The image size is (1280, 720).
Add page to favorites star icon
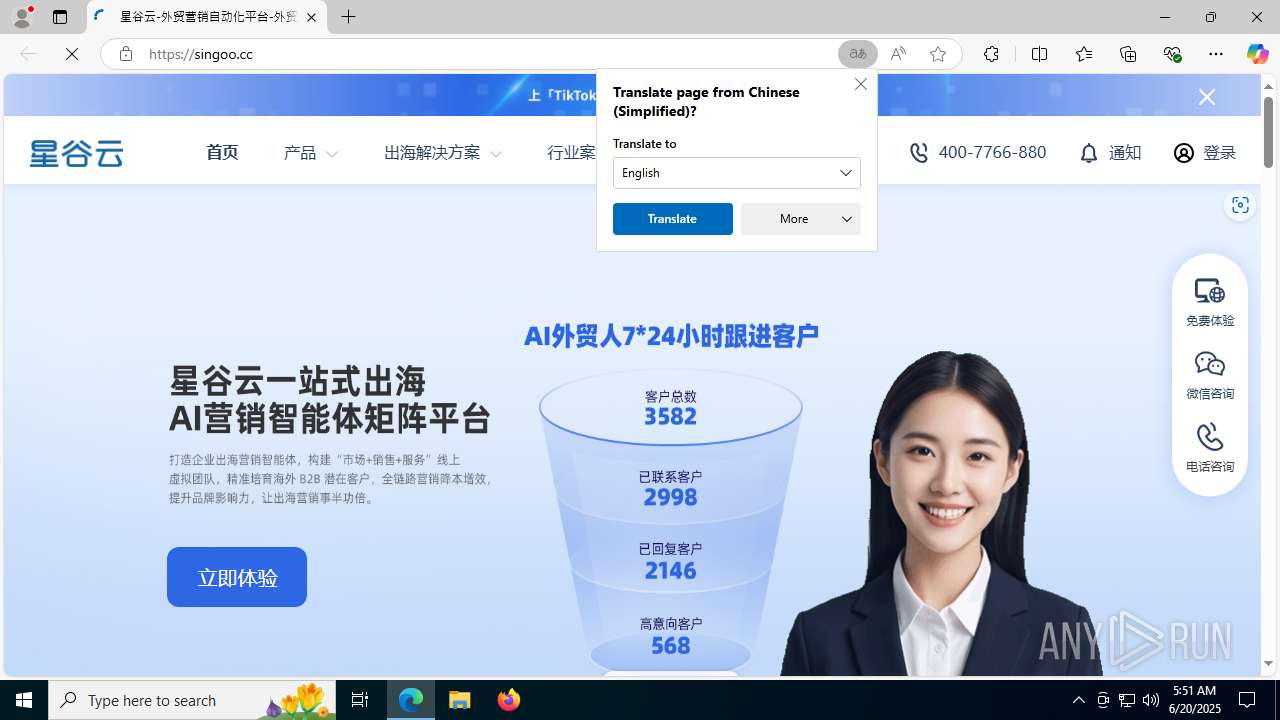937,54
